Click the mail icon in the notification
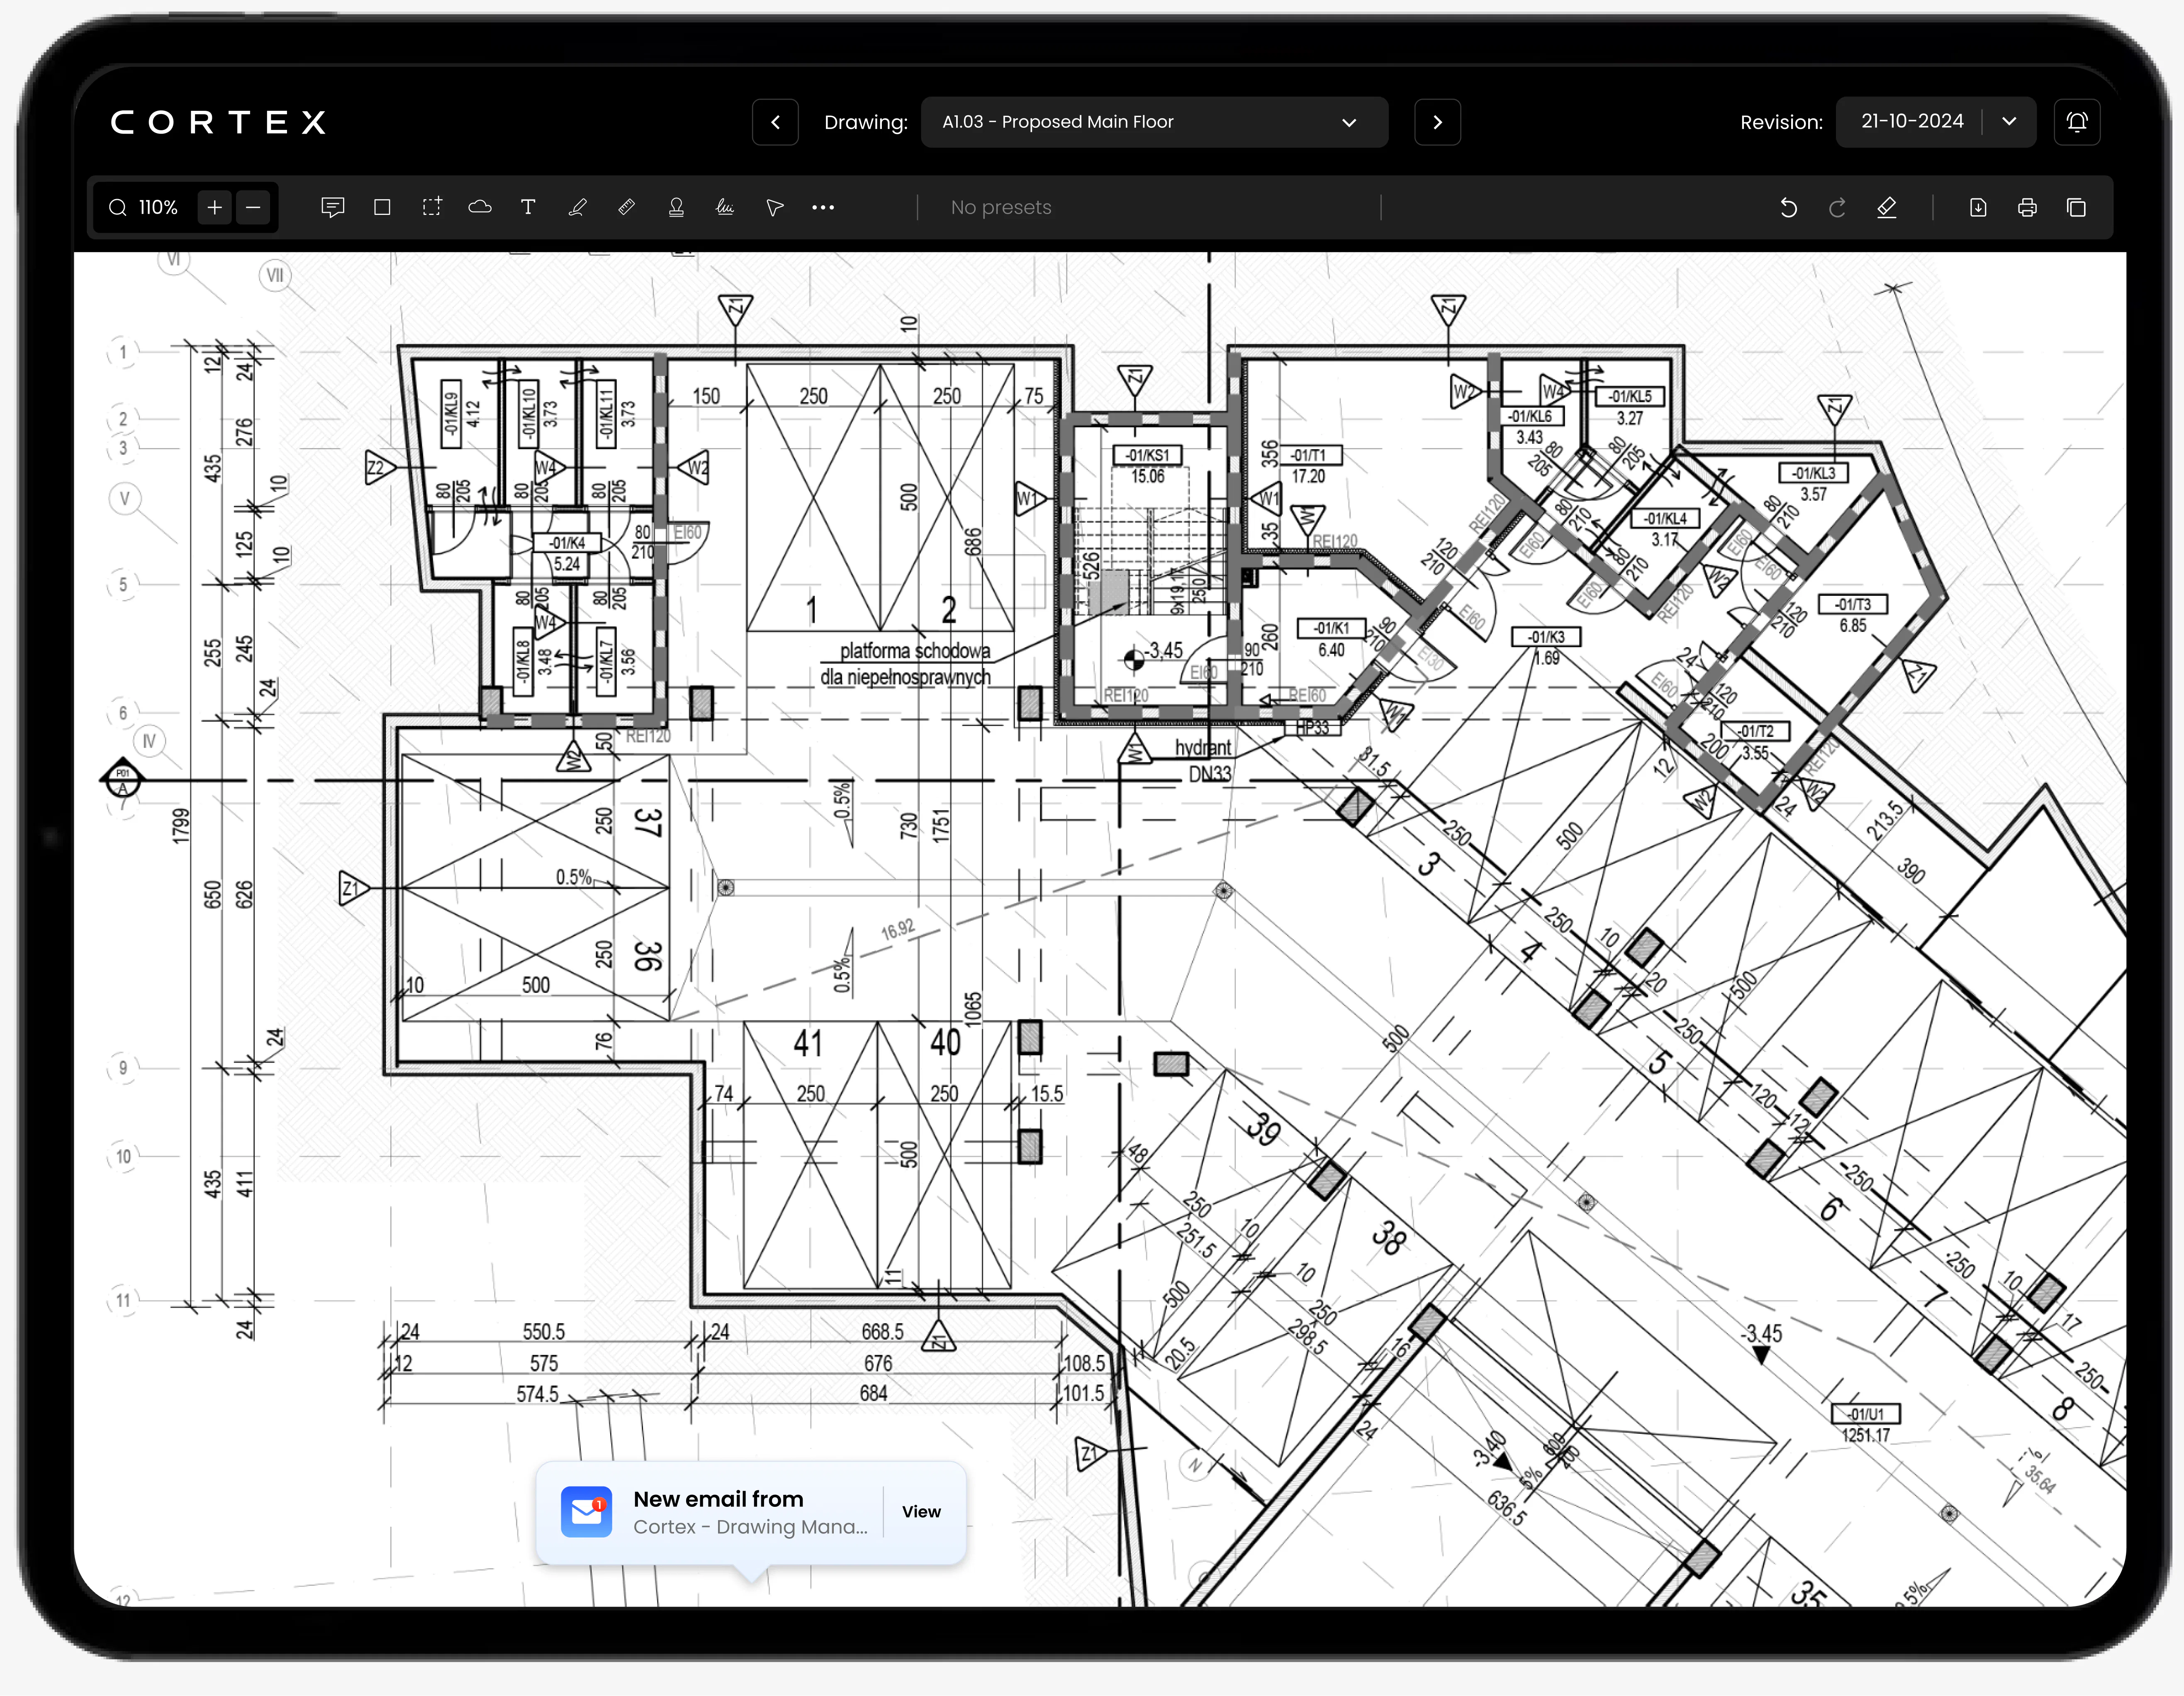2184x1696 pixels. 586,1512
